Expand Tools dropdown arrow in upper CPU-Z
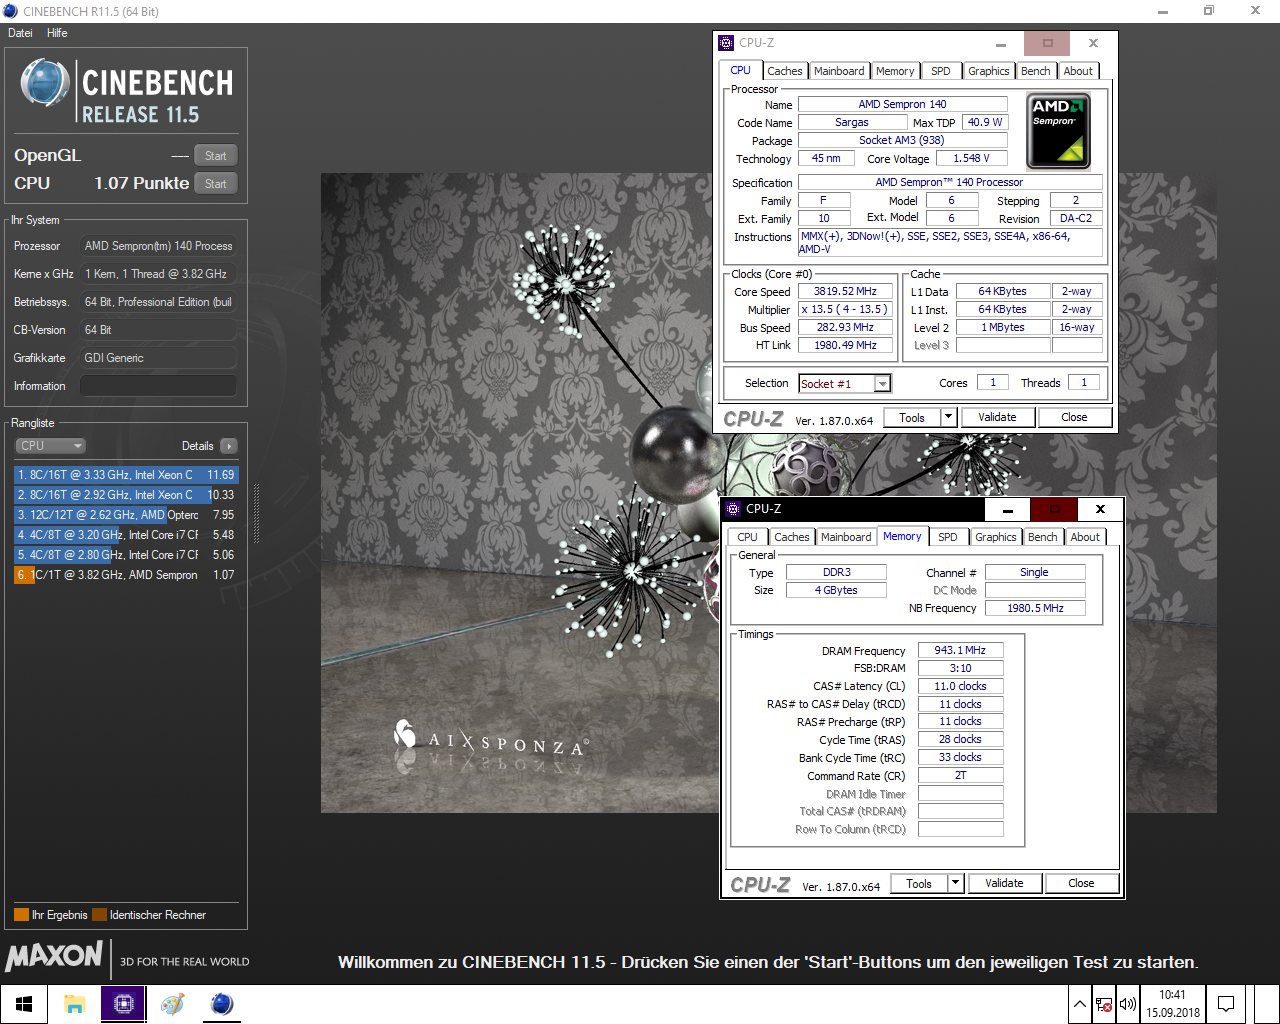Screen dimensions: 1280x1024 click(x=949, y=417)
